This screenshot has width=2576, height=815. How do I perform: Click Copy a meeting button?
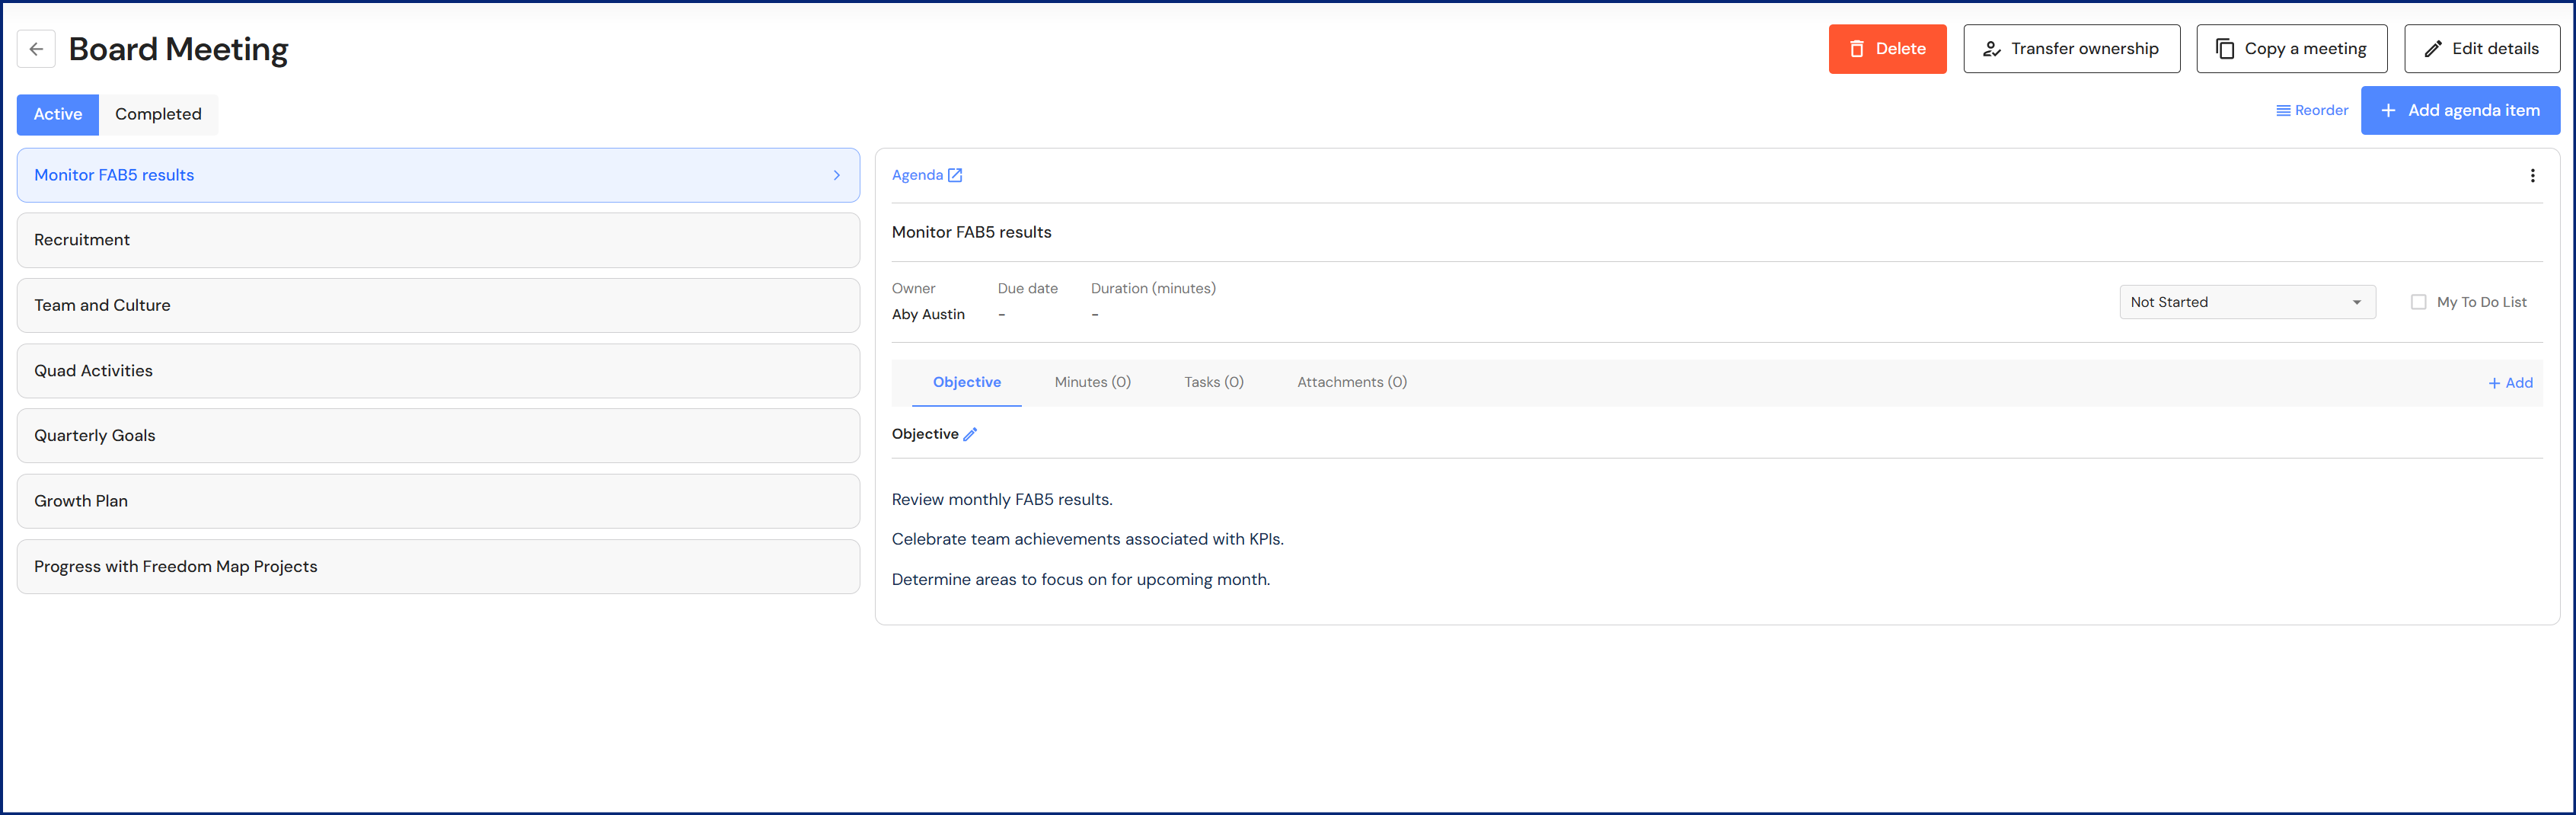point(2291,49)
